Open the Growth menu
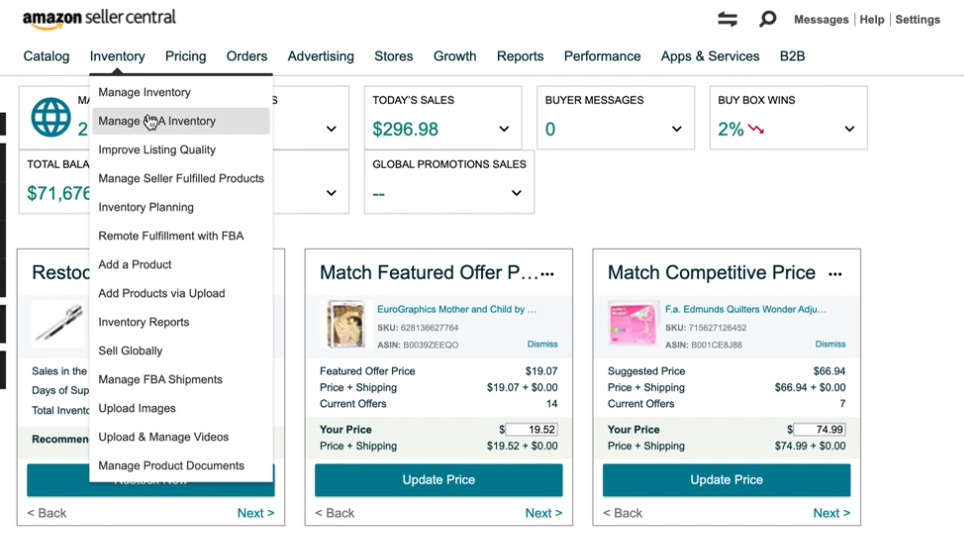 coord(455,57)
